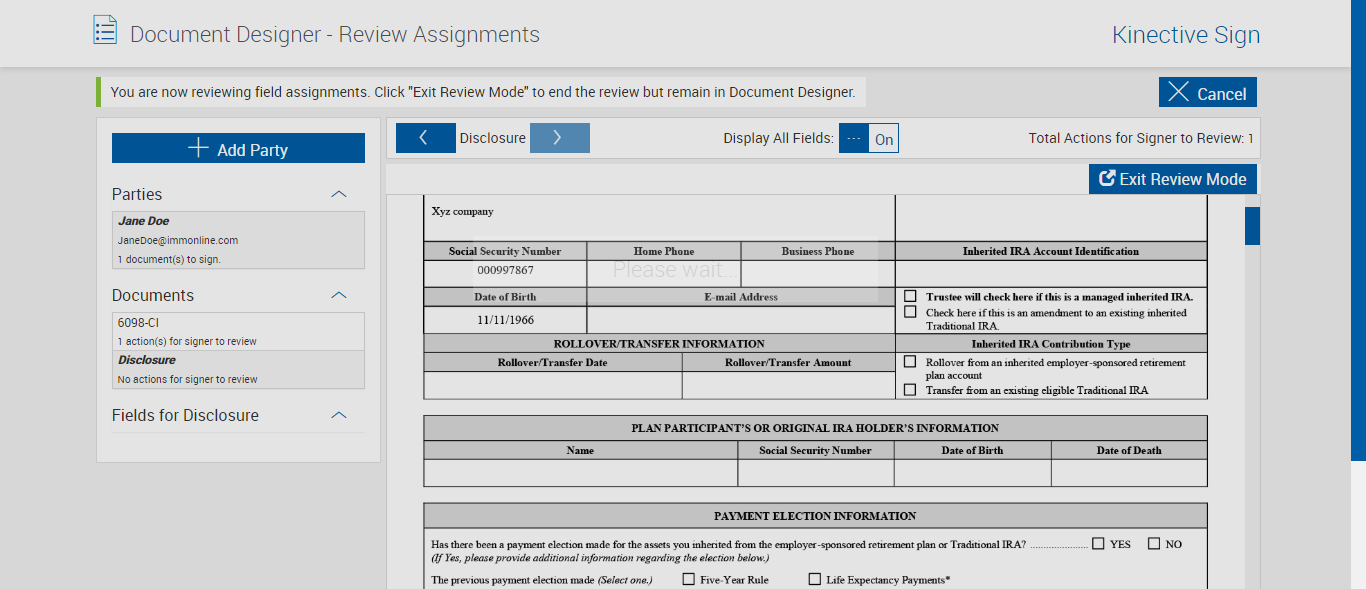The image size is (1366, 589).
Task: Check the NO payment election box
Action: pyautogui.click(x=1154, y=544)
